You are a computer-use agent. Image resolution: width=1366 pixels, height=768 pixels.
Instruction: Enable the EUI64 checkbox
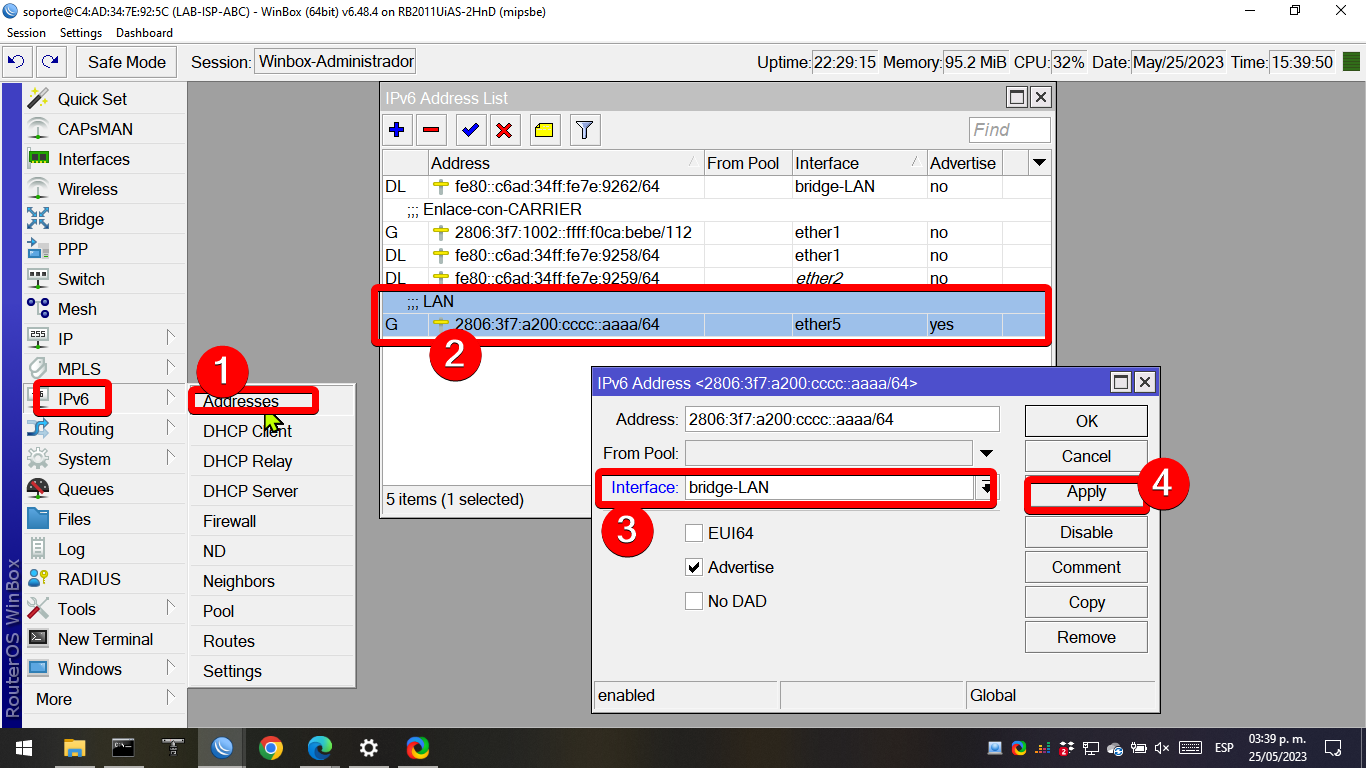tap(694, 533)
